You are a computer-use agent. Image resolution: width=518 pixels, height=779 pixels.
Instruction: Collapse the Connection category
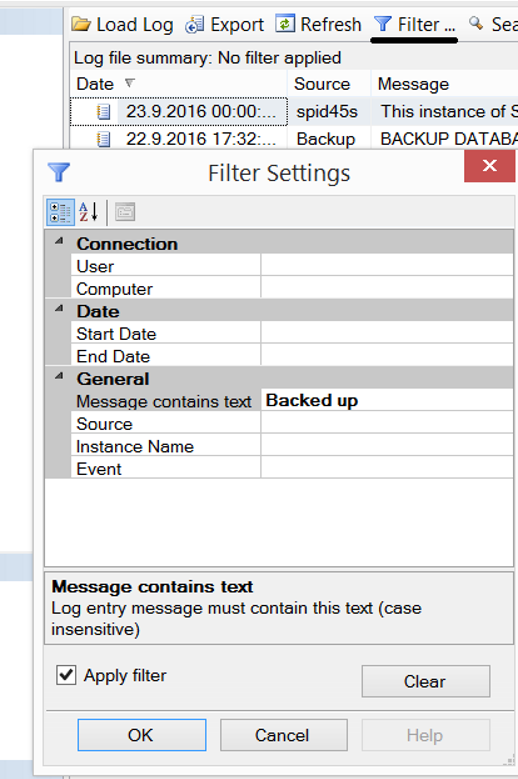59,241
